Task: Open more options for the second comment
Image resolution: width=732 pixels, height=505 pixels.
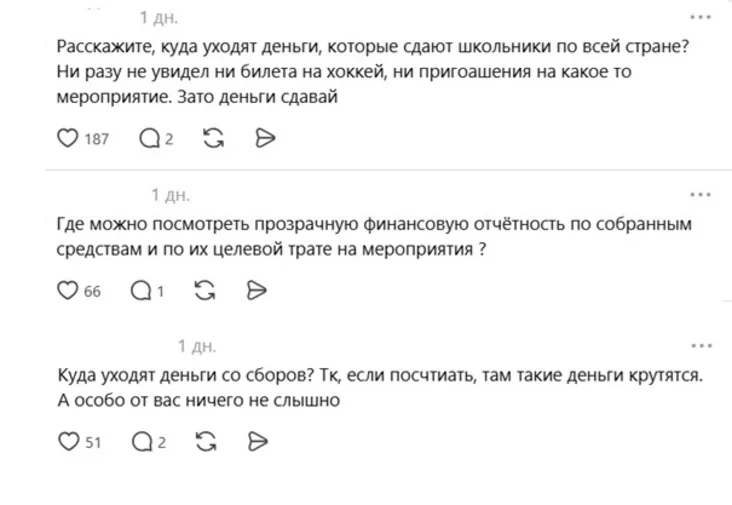Action: tap(700, 194)
